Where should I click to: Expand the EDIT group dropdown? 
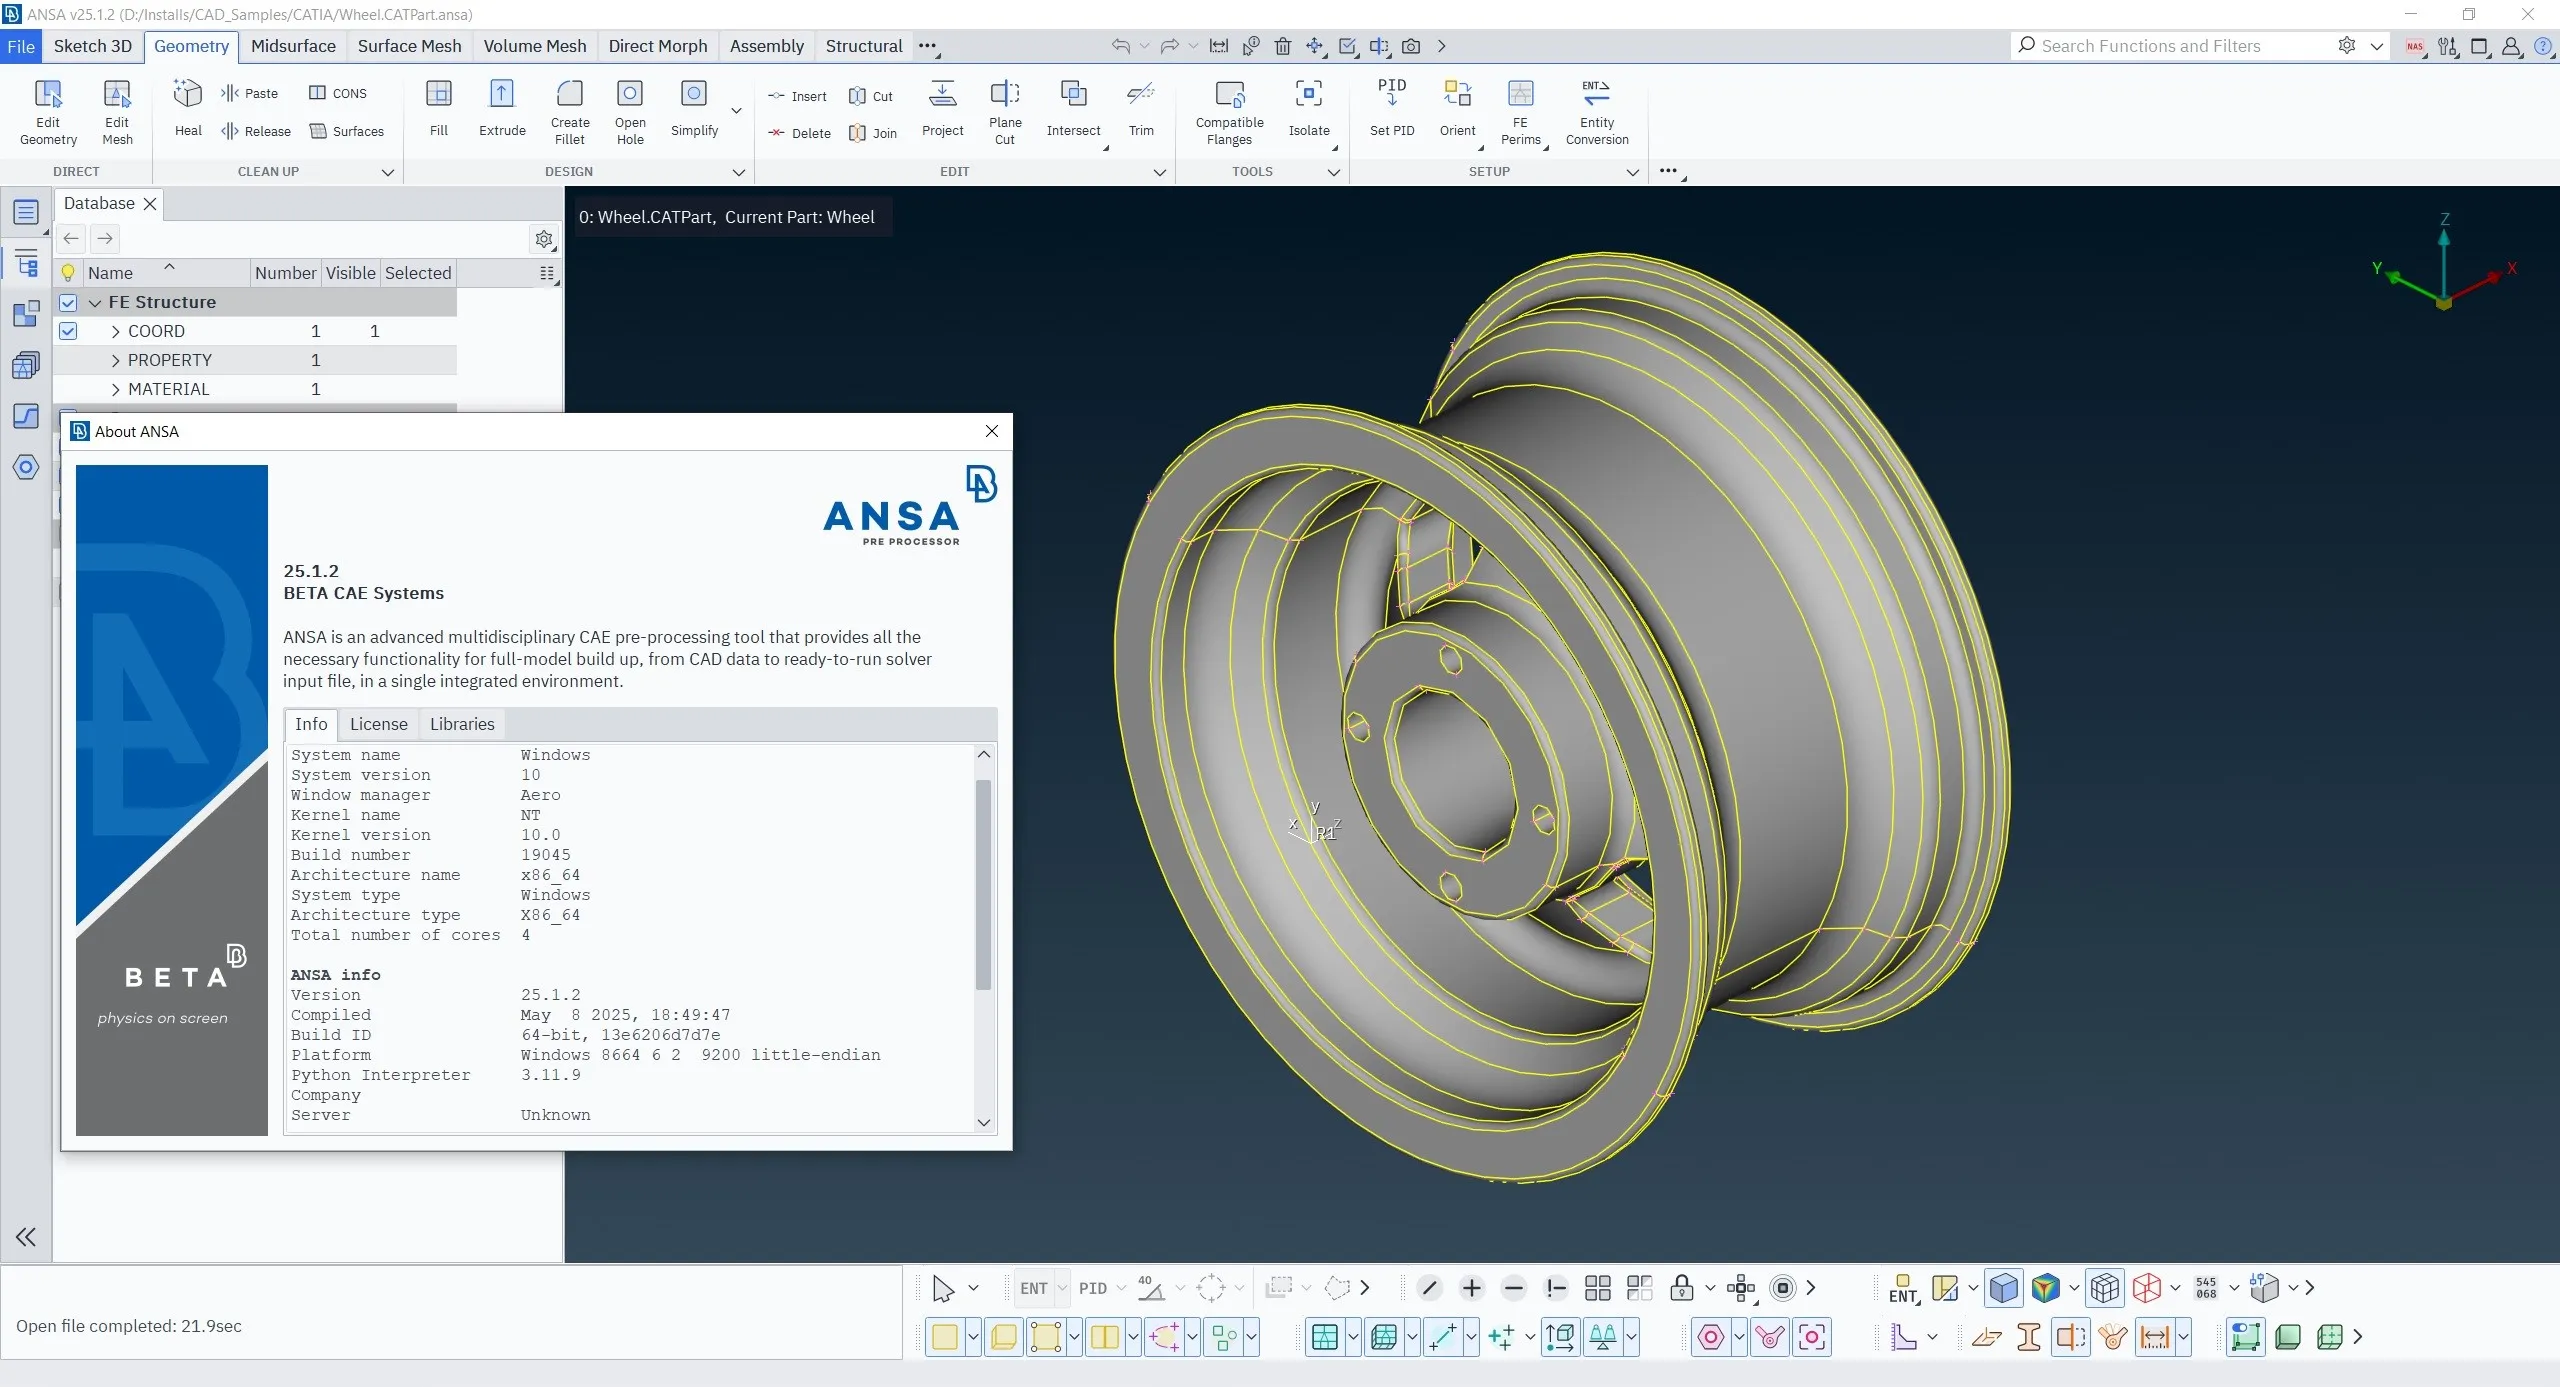coord(1160,172)
